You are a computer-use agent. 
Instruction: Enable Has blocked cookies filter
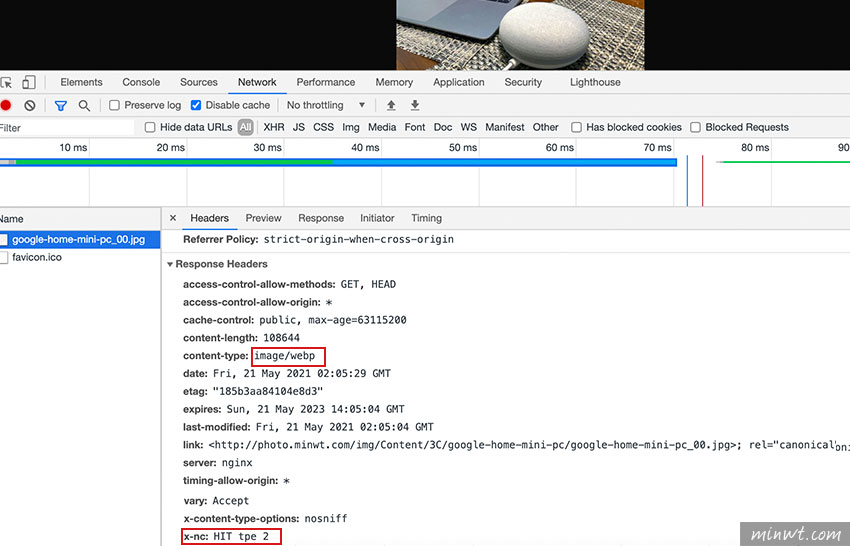[x=576, y=127]
